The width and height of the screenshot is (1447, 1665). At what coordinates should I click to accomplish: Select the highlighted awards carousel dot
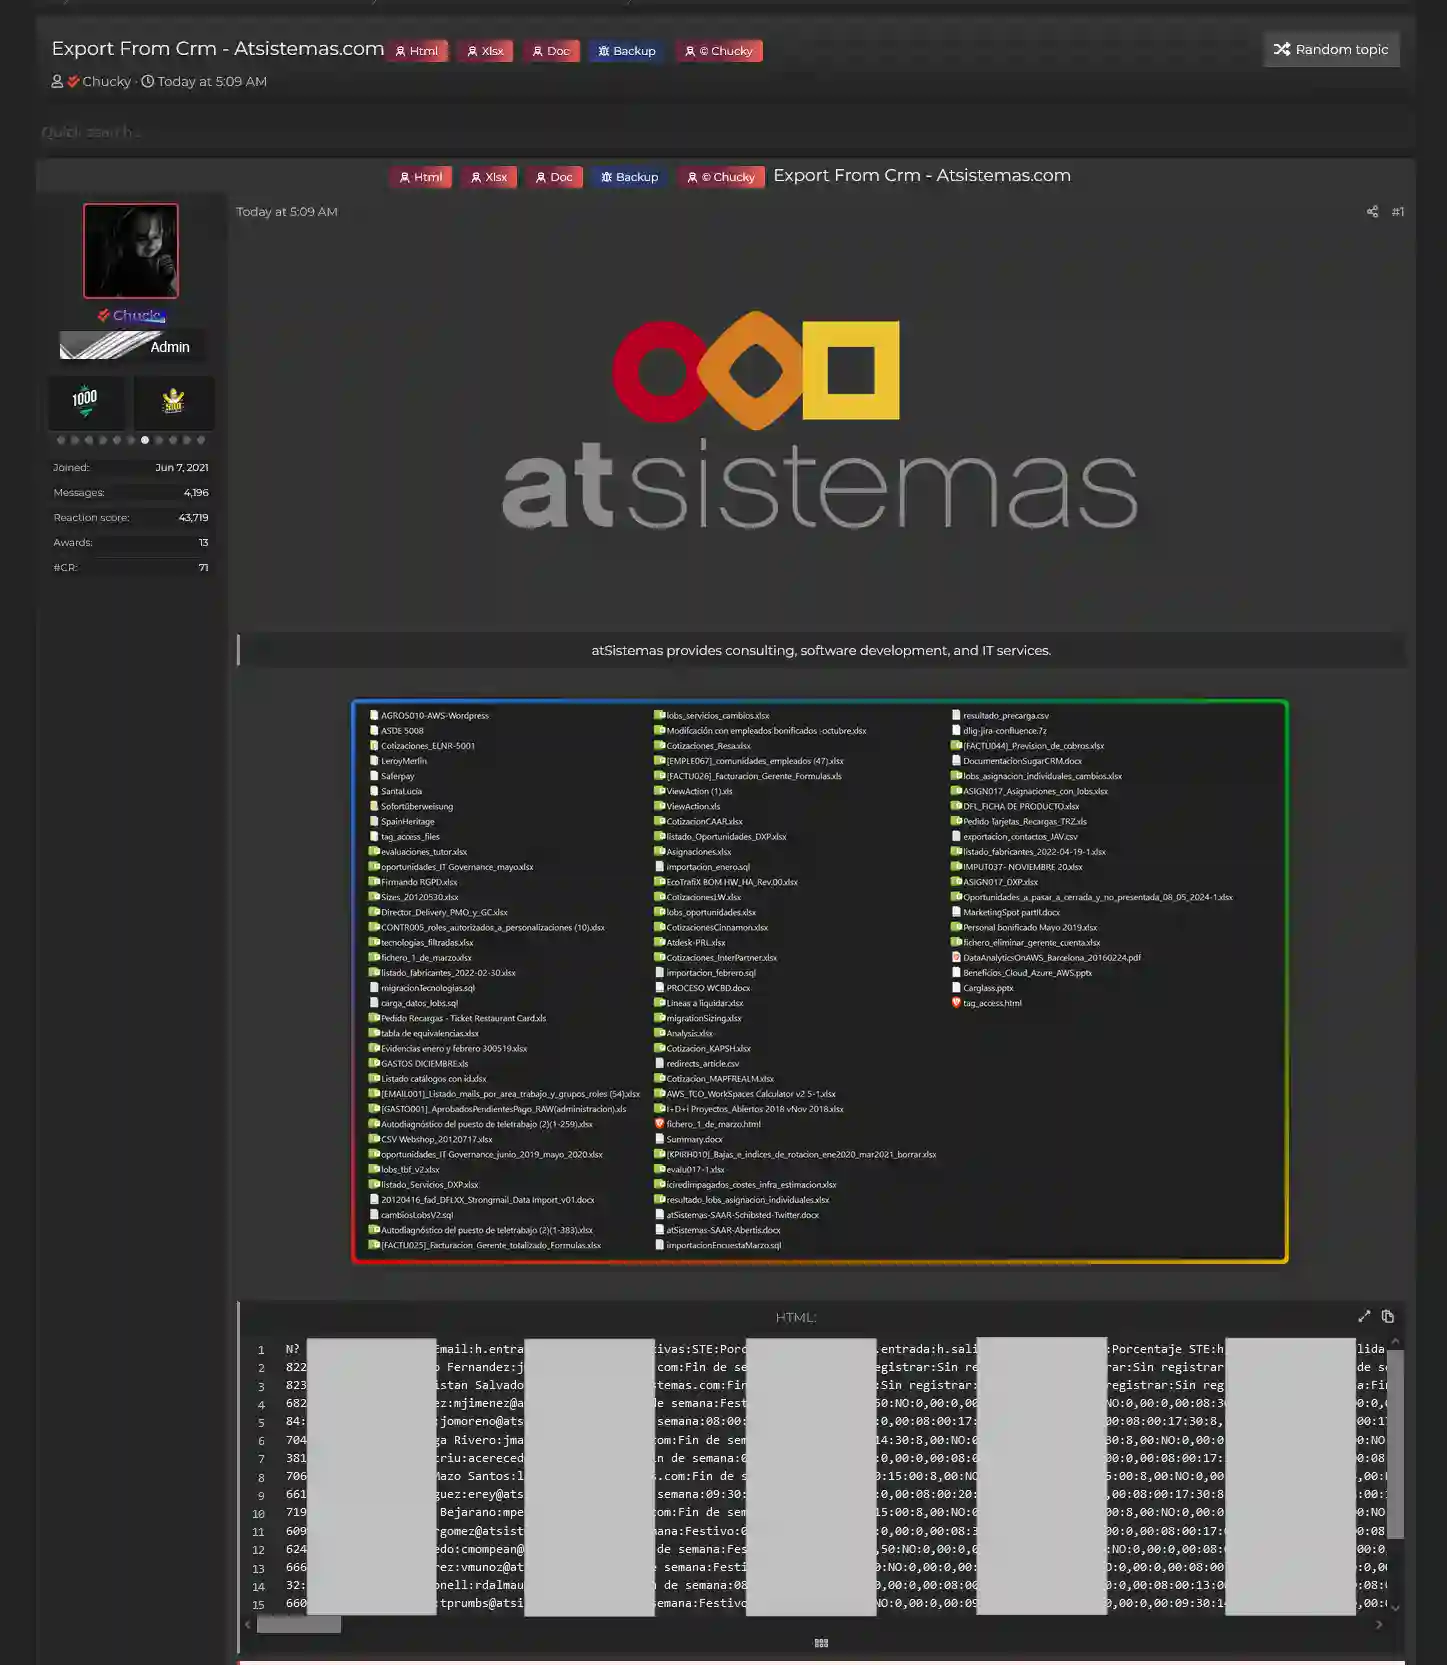click(x=145, y=440)
